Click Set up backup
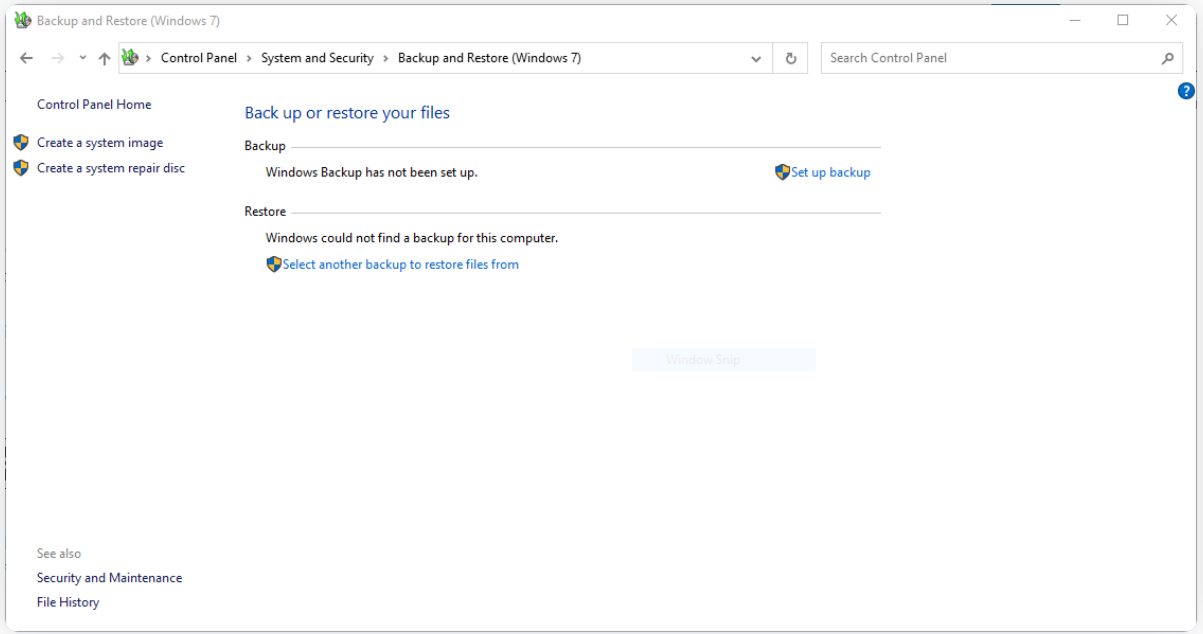Viewport: 1203px width, 634px height. (831, 172)
